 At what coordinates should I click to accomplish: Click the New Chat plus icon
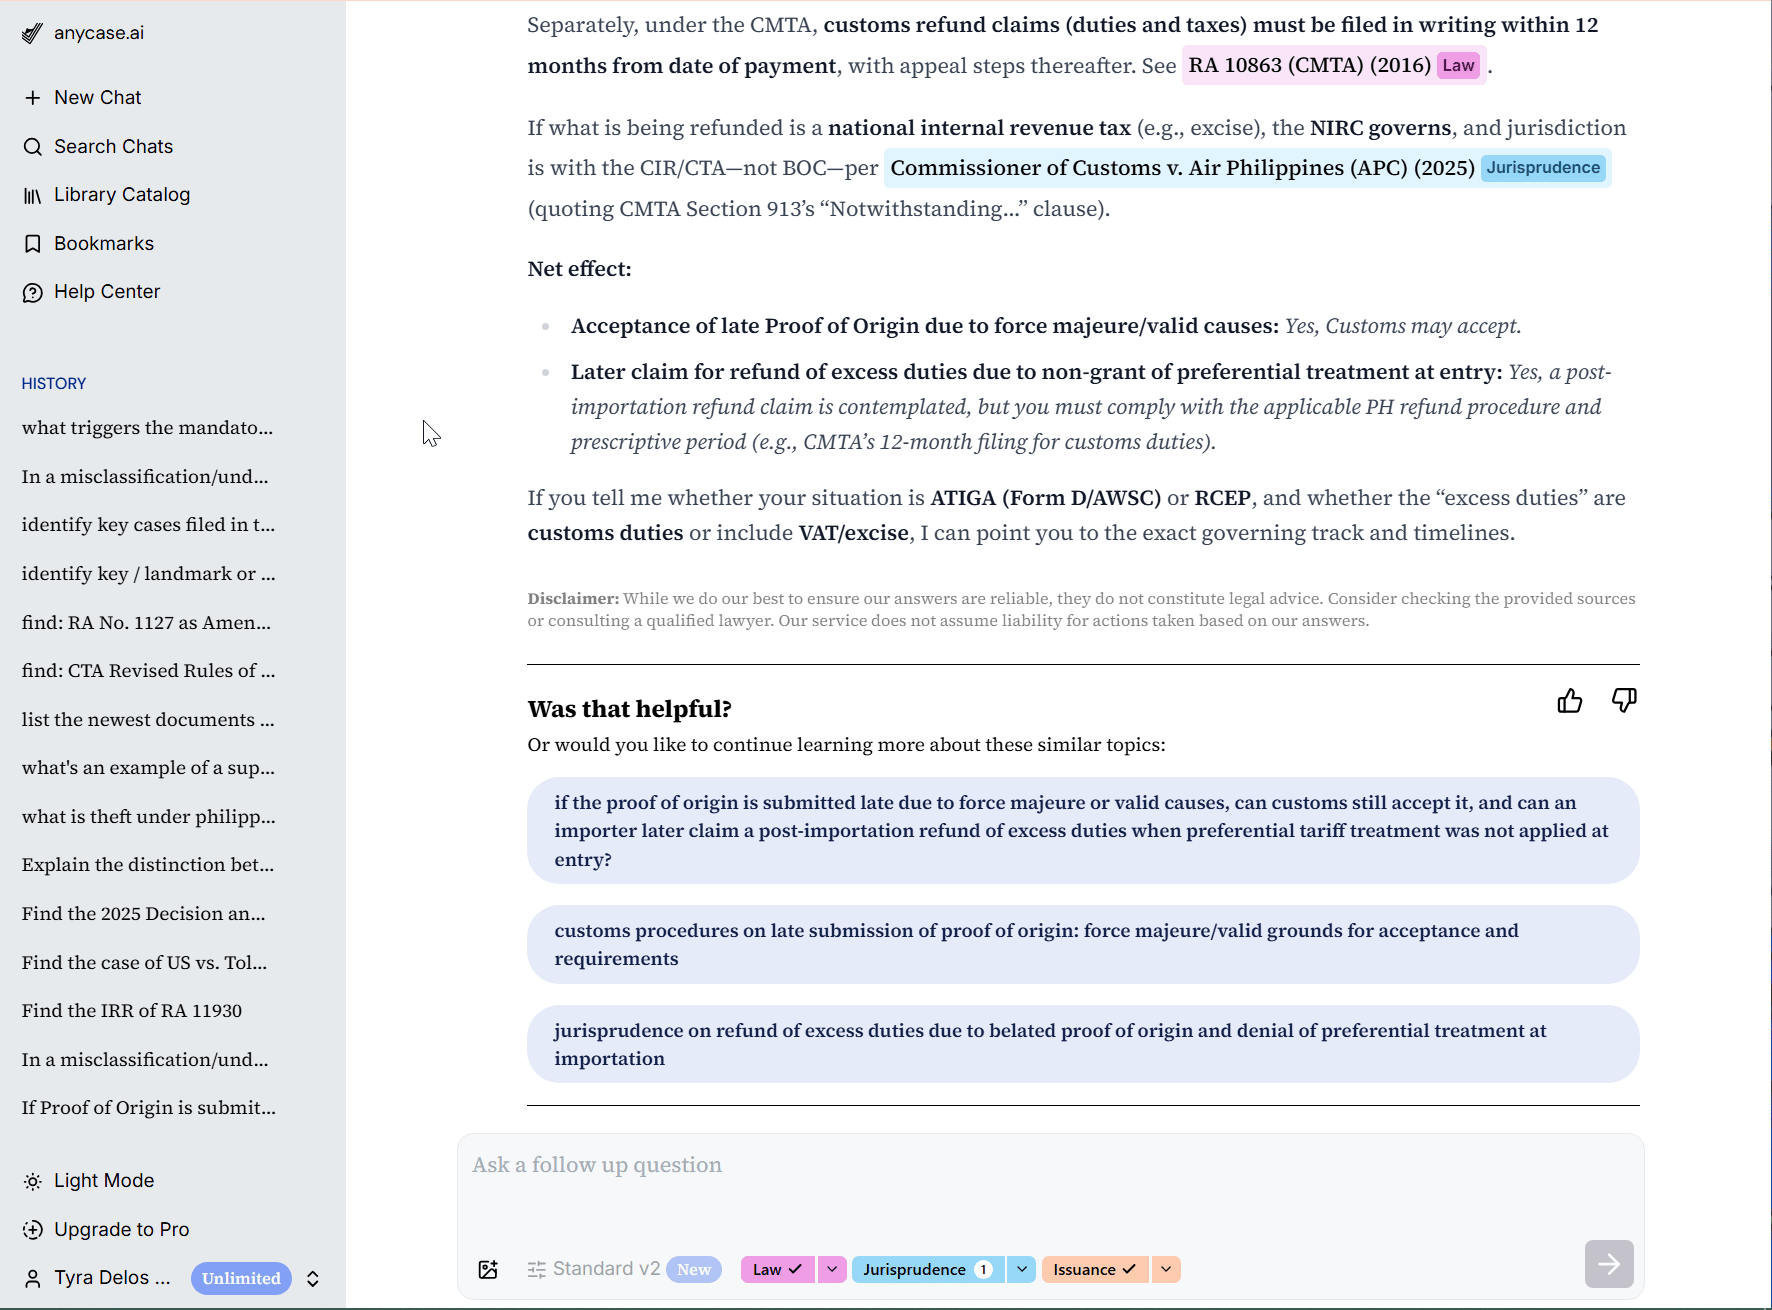pyautogui.click(x=33, y=98)
